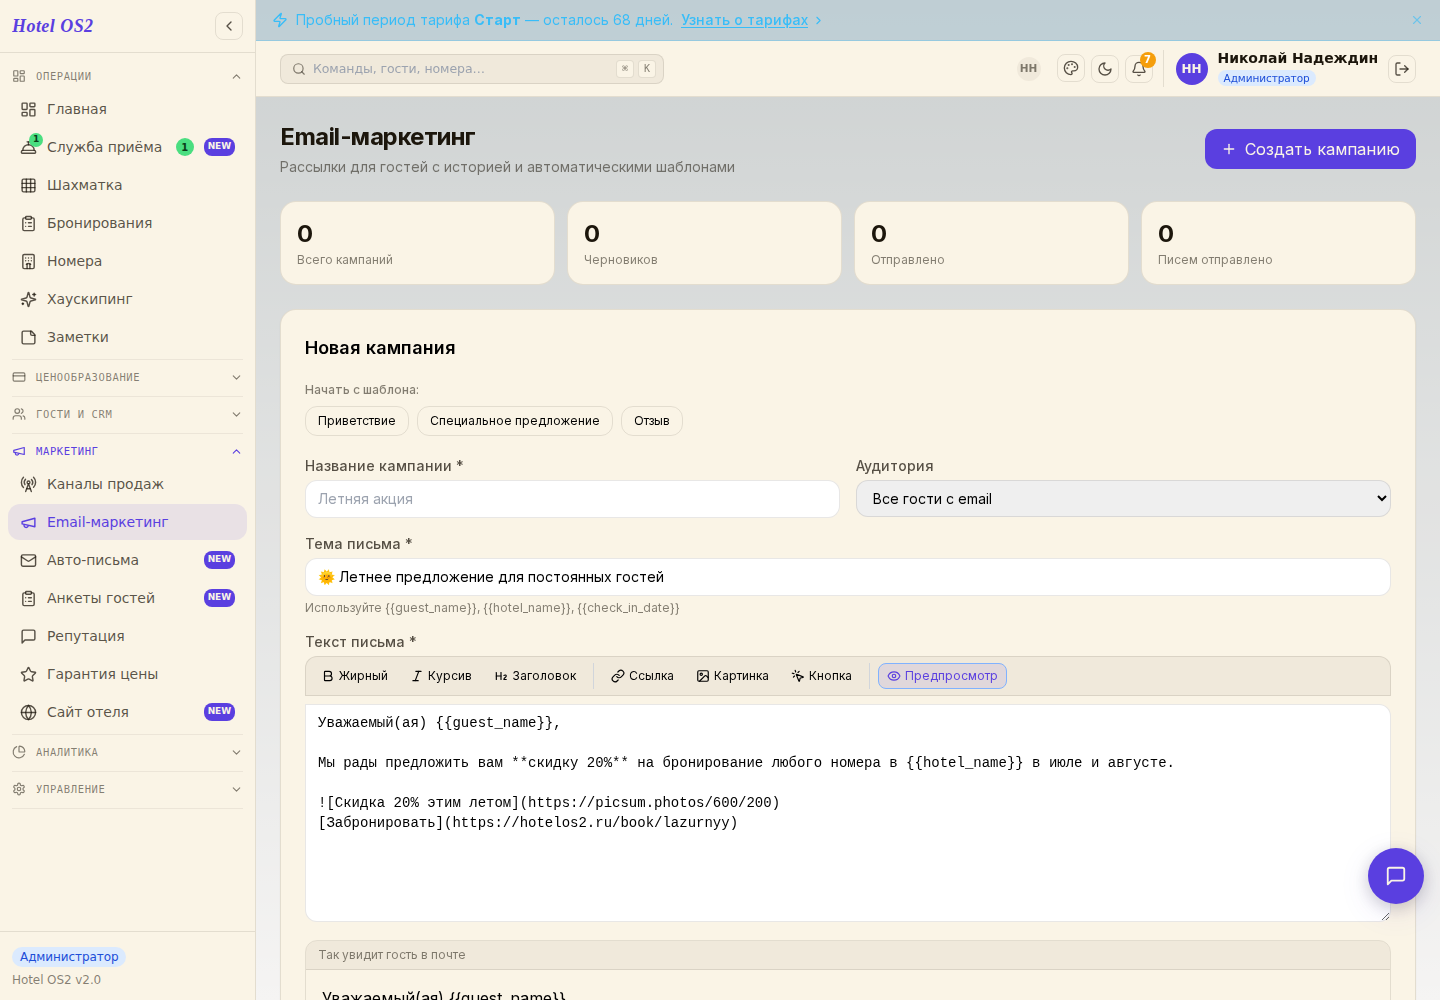Expand the Управление section
Image resolution: width=1440 pixels, height=1000 pixels.
click(127, 789)
